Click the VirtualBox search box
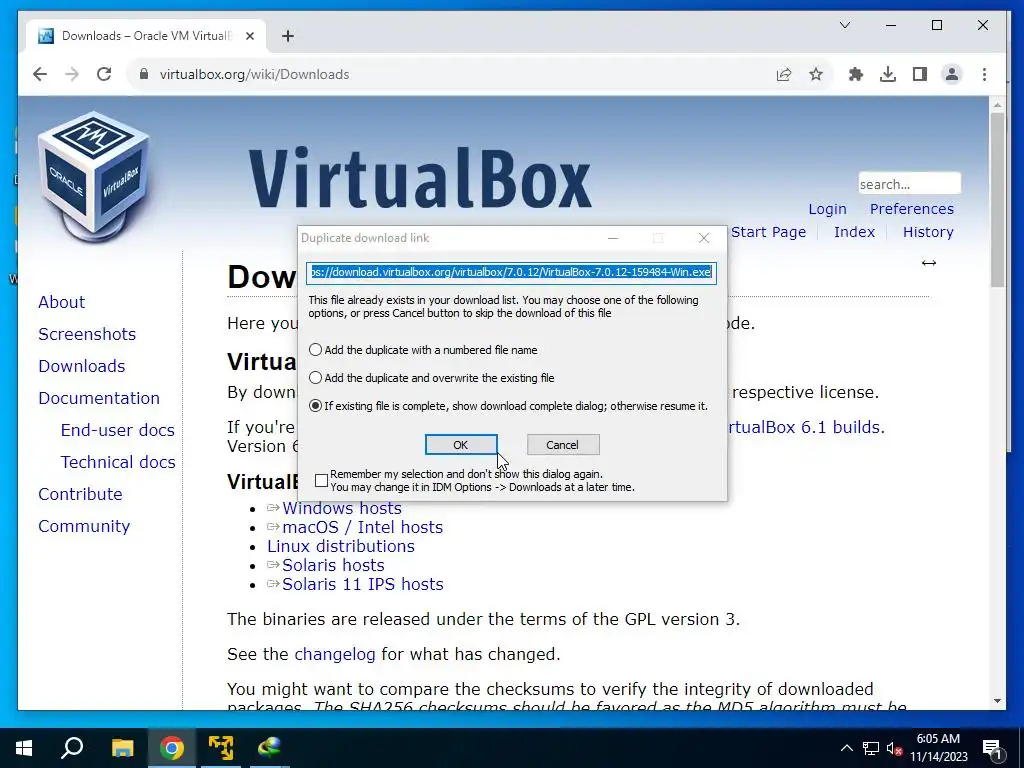Image resolution: width=1024 pixels, height=768 pixels. point(909,184)
